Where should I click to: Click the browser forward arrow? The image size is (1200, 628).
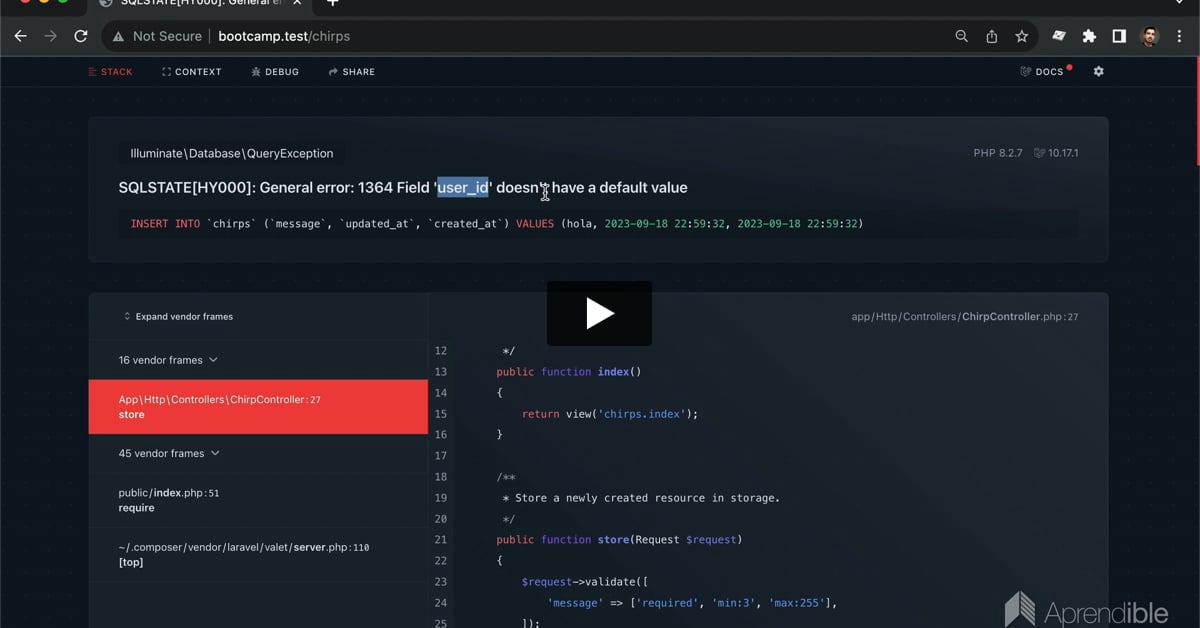point(51,36)
